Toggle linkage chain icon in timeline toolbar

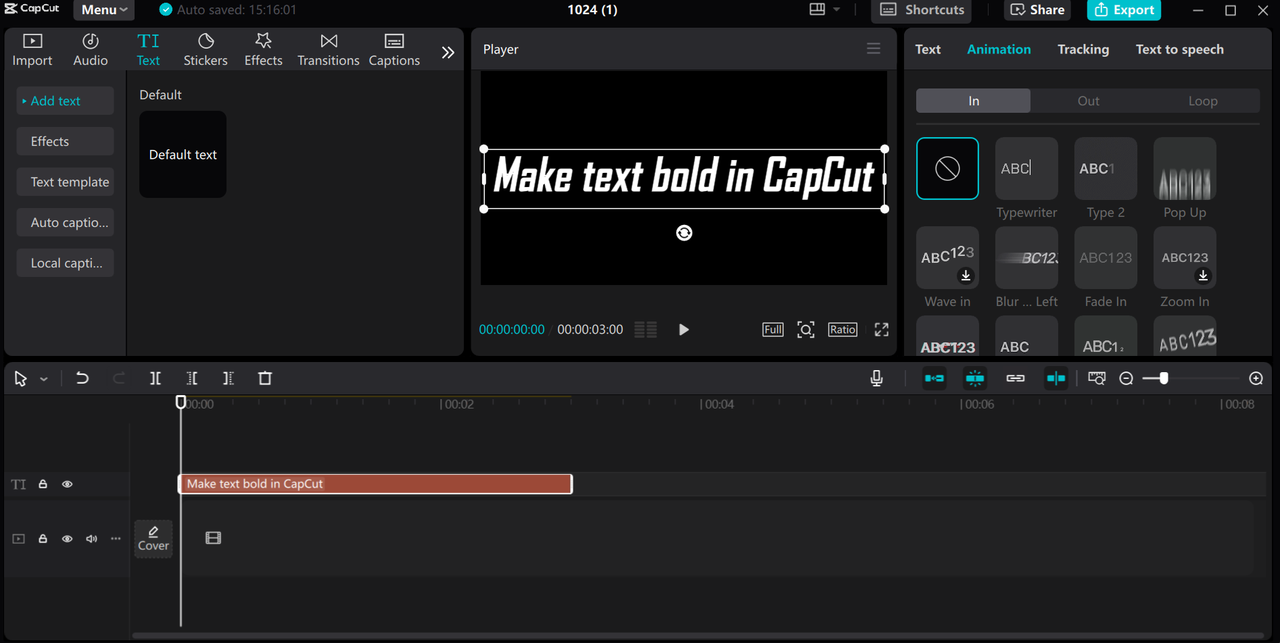pyautogui.click(x=1015, y=378)
